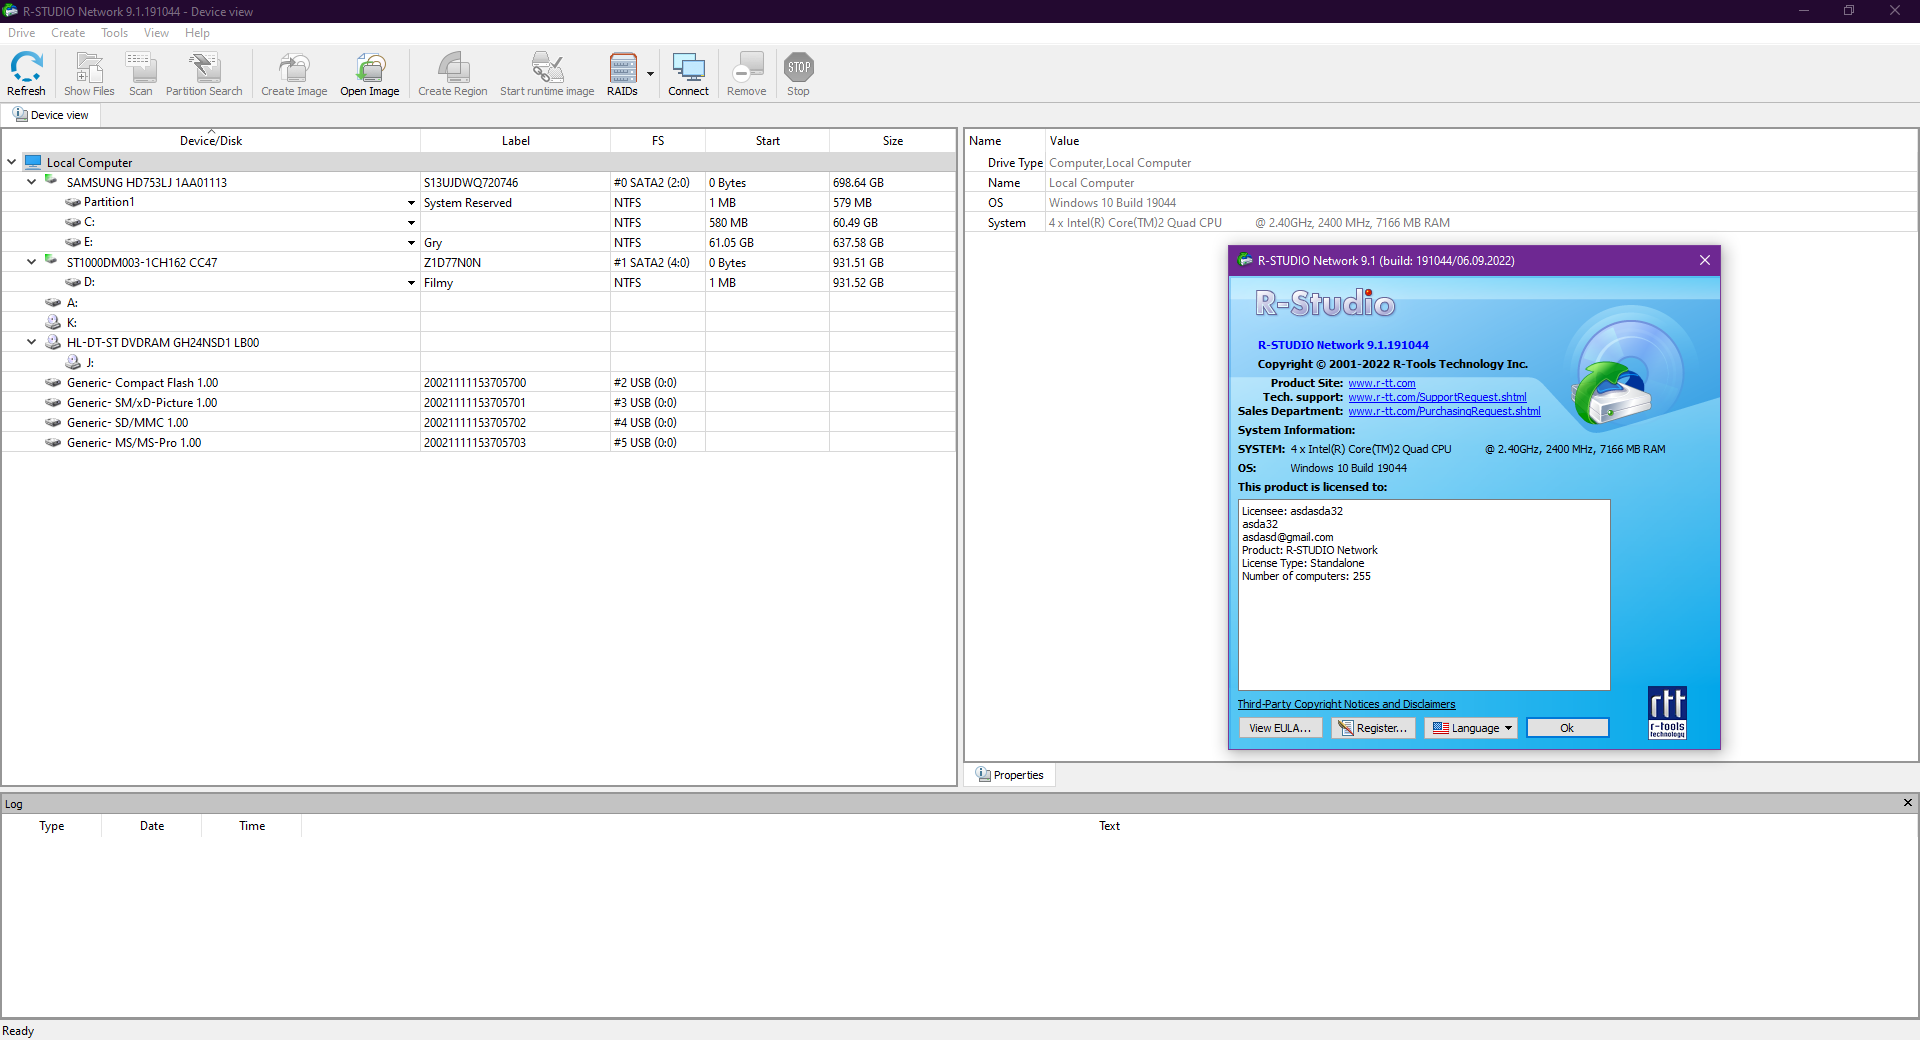
Task: Select the Properties tab
Action: point(1010,775)
